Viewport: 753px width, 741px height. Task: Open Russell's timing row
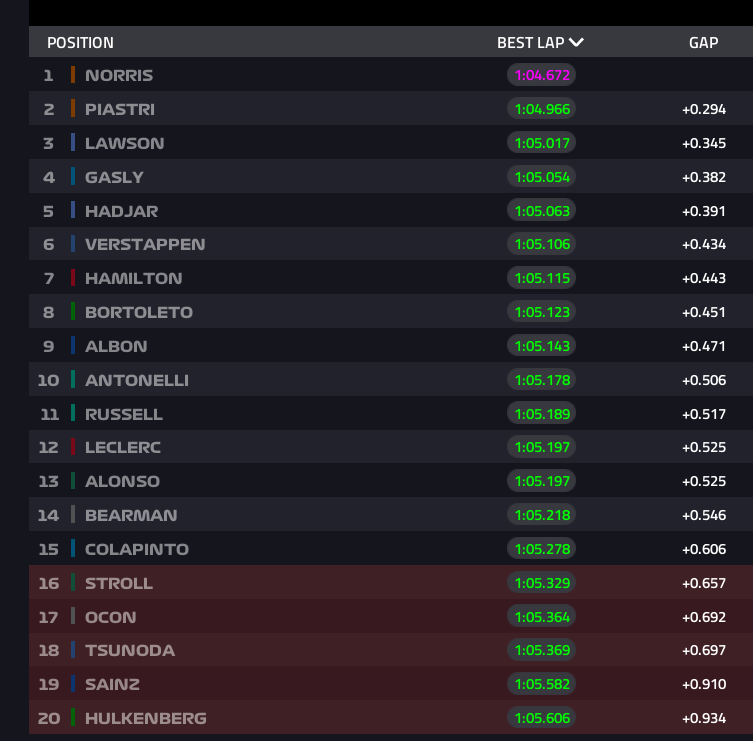[124, 414]
